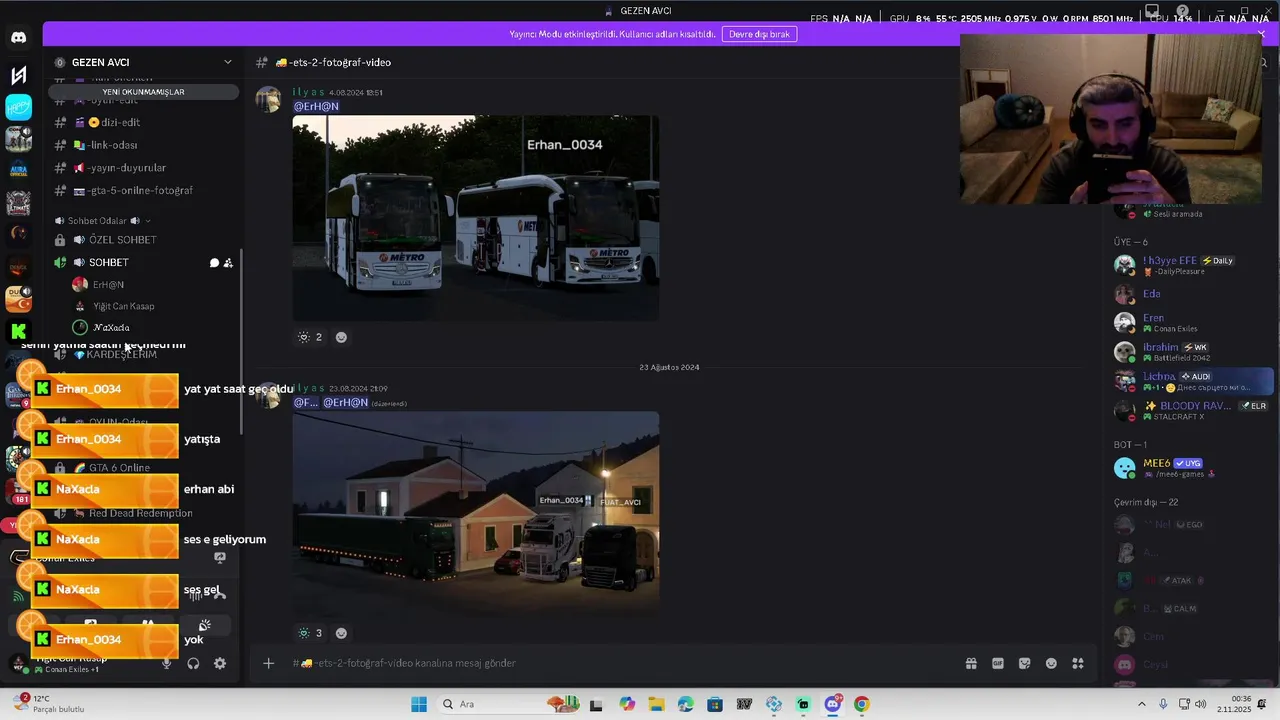The width and height of the screenshot is (1280, 720).
Task: Open trucks at night image thumbnail
Action: tap(476, 514)
